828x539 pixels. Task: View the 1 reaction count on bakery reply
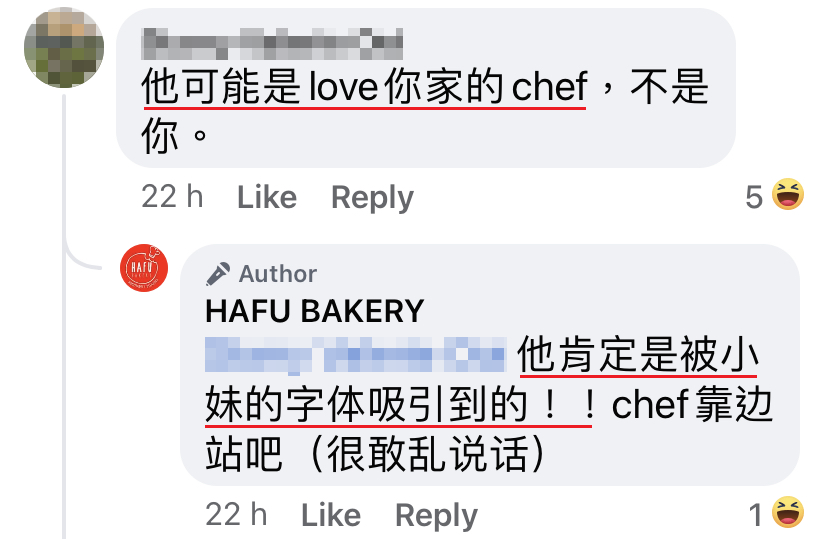(x=756, y=515)
